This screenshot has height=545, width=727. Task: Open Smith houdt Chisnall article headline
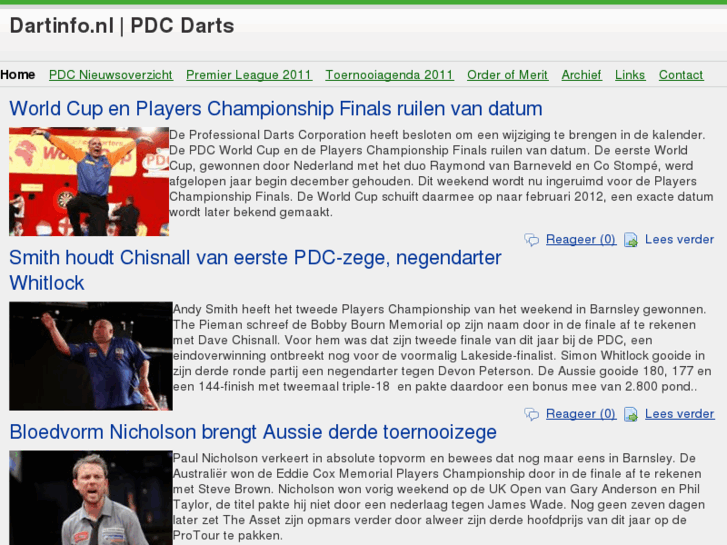tap(255, 270)
